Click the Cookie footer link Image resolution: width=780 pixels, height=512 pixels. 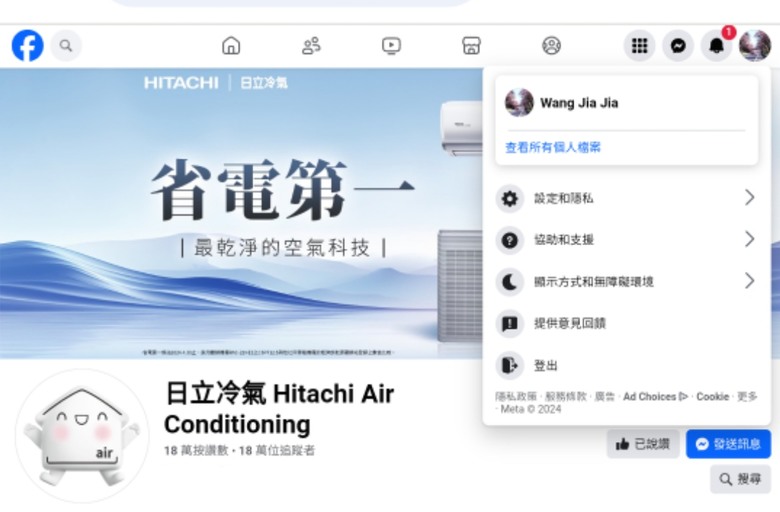[x=712, y=397]
